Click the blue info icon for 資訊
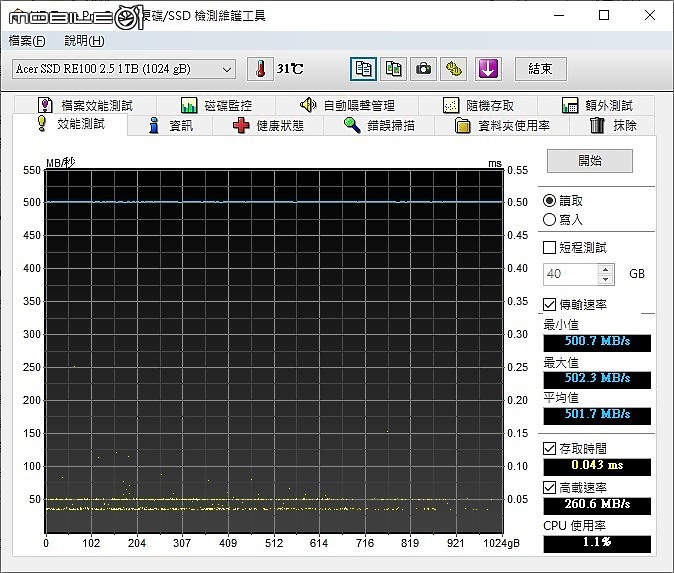The image size is (674, 573). [153, 125]
